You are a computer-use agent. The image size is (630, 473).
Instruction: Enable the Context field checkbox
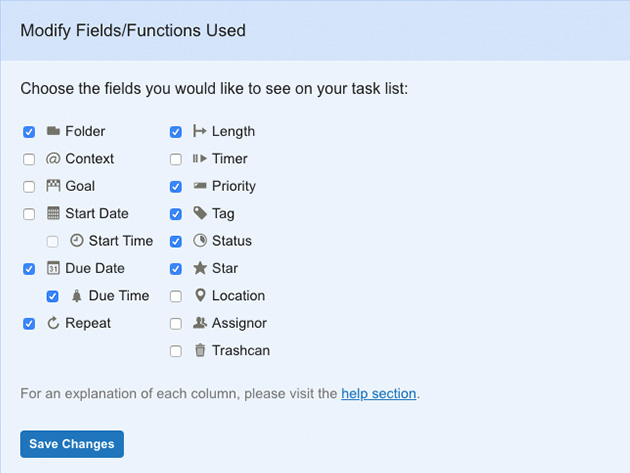tap(29, 159)
